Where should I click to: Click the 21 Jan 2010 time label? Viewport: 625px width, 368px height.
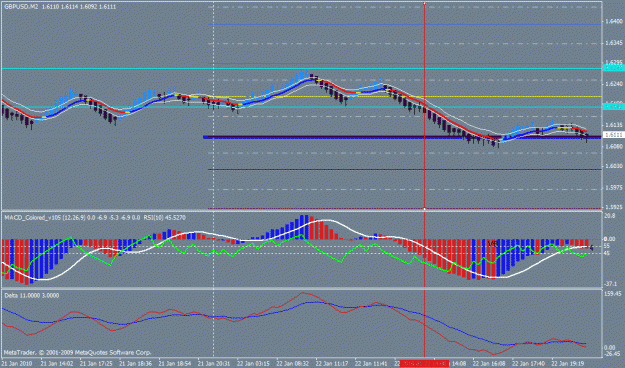coord(17,363)
